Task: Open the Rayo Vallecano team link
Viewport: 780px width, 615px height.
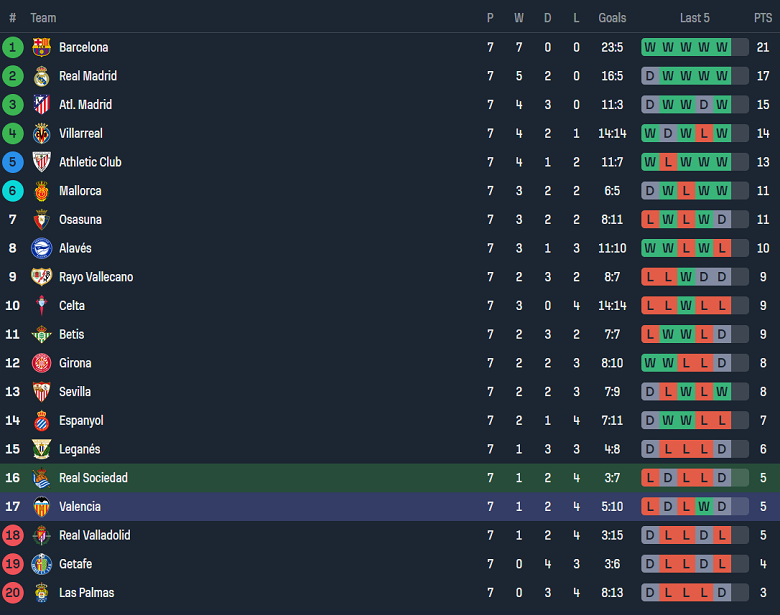Action: (x=95, y=277)
